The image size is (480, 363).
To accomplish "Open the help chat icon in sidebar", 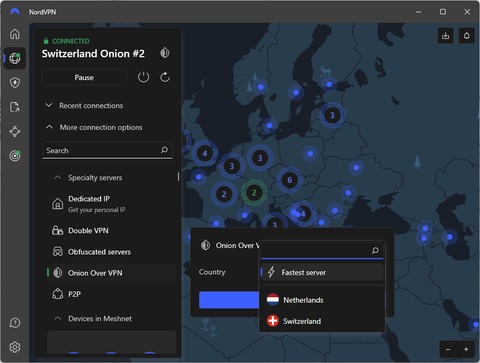I will (15, 323).
